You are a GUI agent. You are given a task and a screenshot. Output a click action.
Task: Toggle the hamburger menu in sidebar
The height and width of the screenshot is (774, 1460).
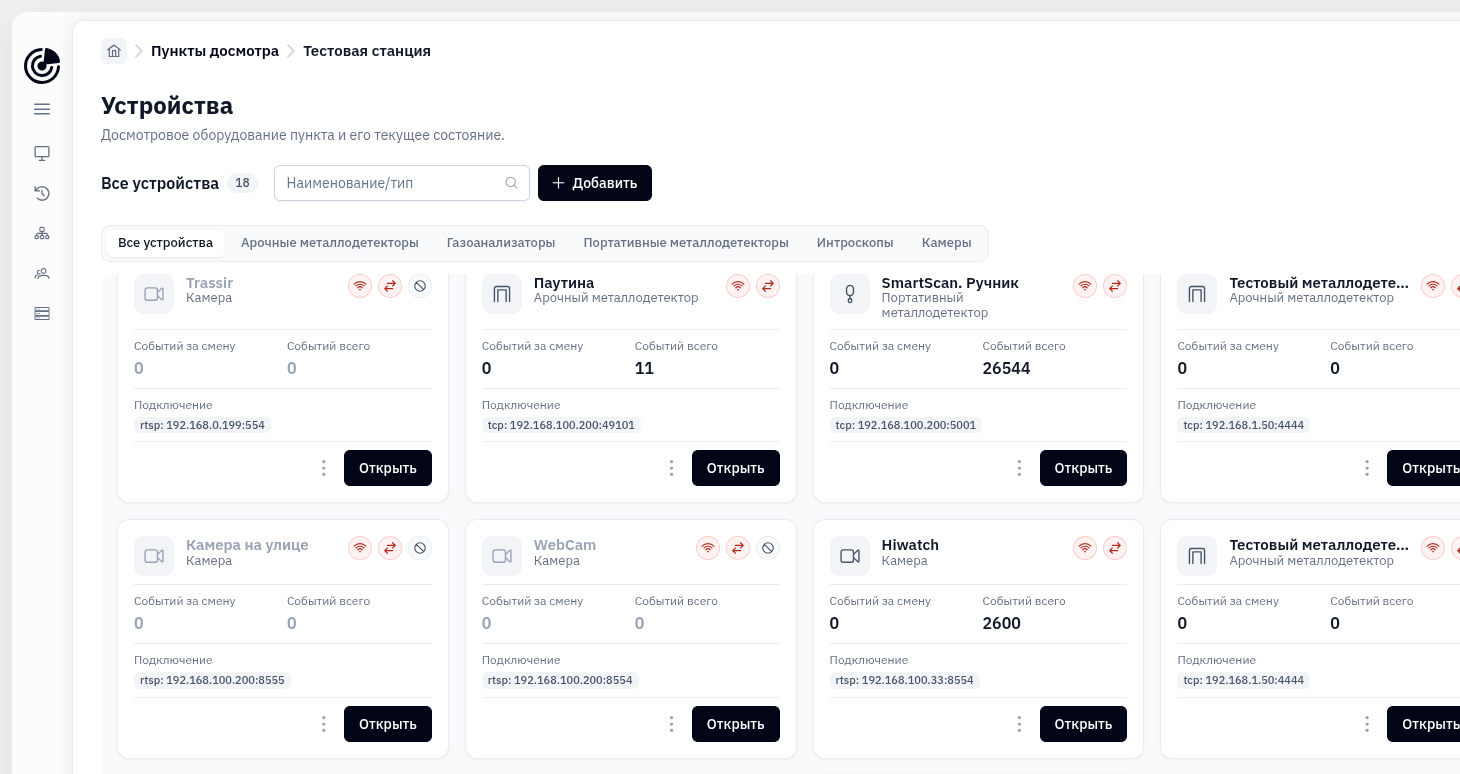[x=42, y=109]
